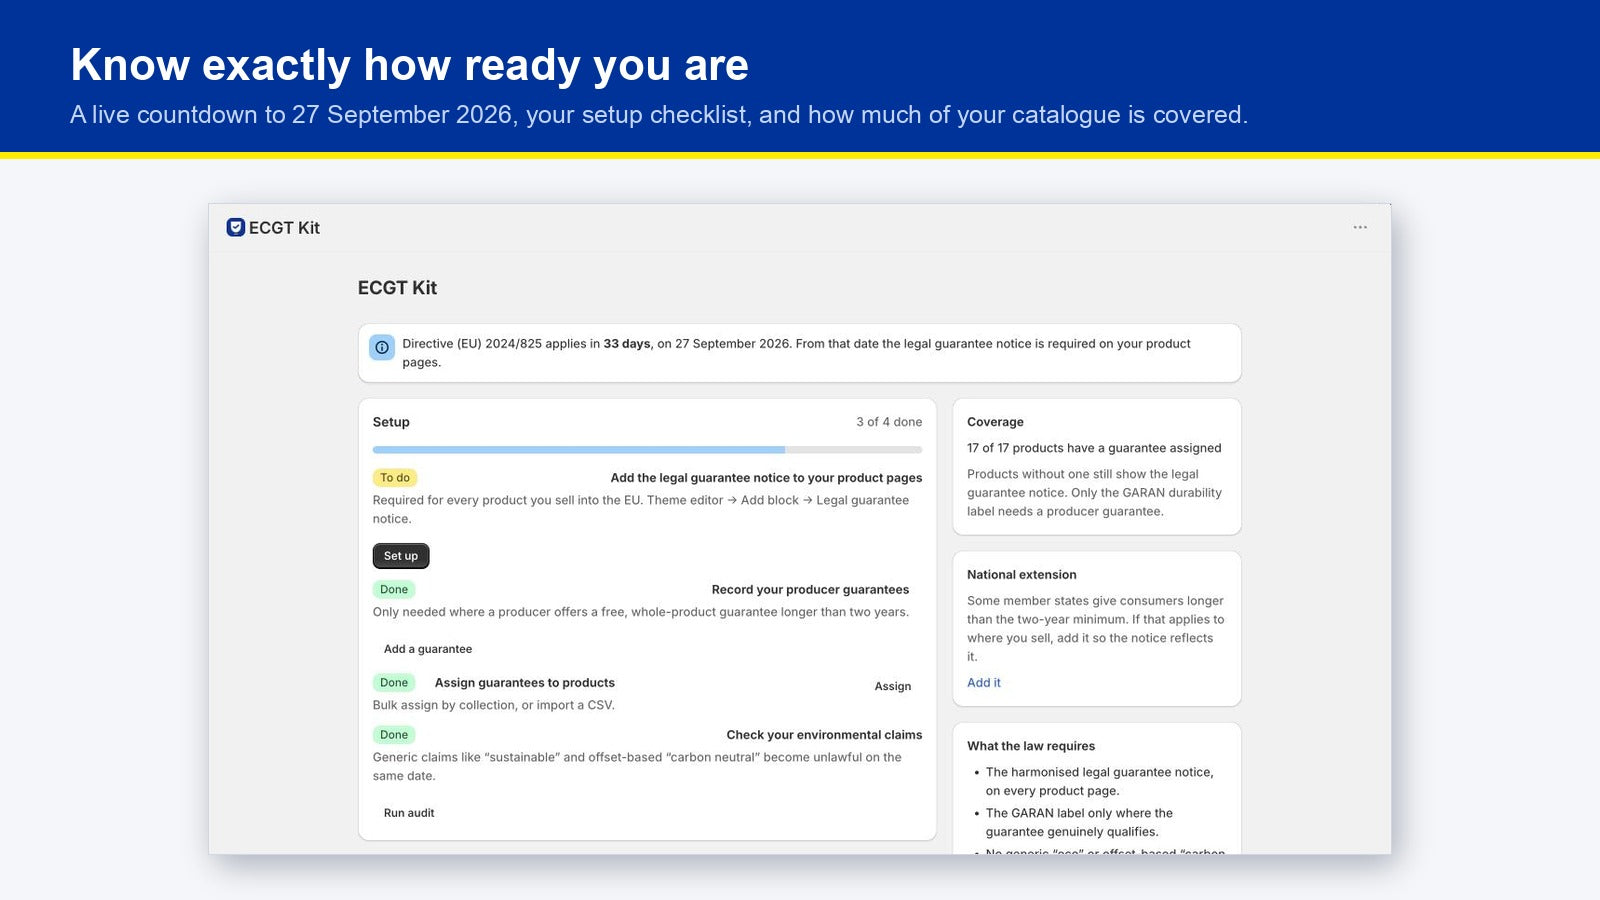
Task: Click What the law requires heading
Action: pos(1031,746)
